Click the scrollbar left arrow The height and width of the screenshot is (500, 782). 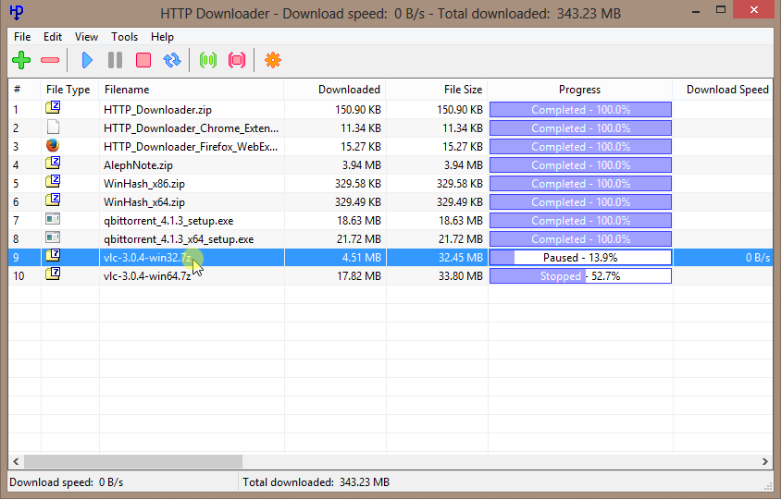(16, 462)
